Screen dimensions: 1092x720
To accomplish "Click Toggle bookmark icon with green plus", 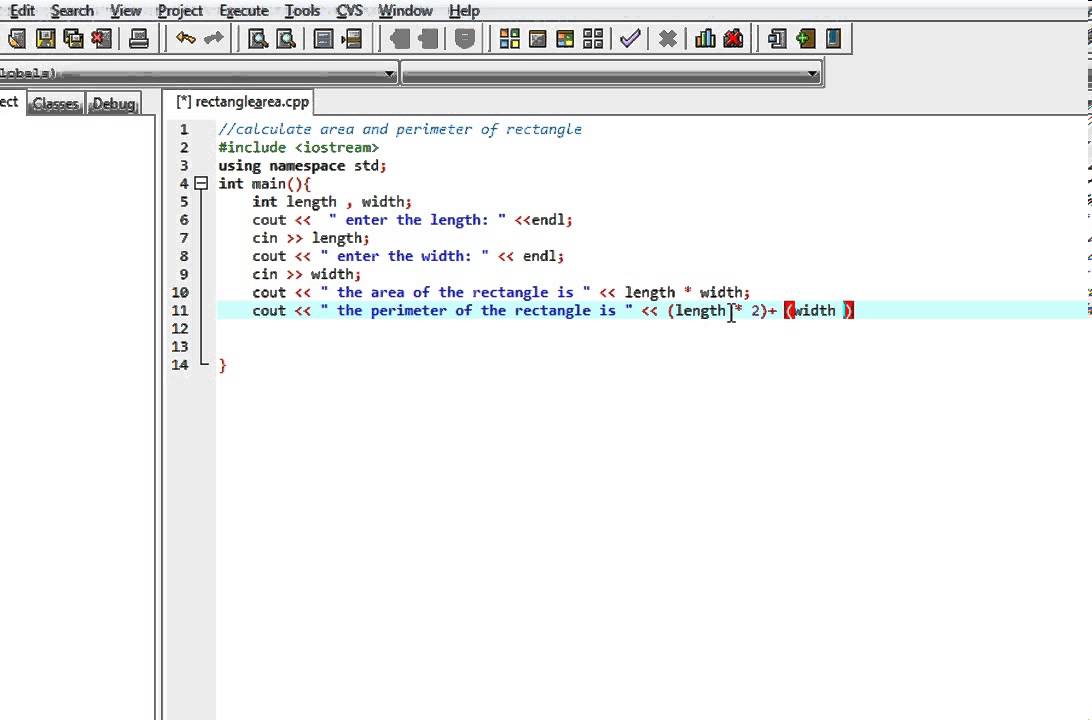I will click(x=806, y=38).
